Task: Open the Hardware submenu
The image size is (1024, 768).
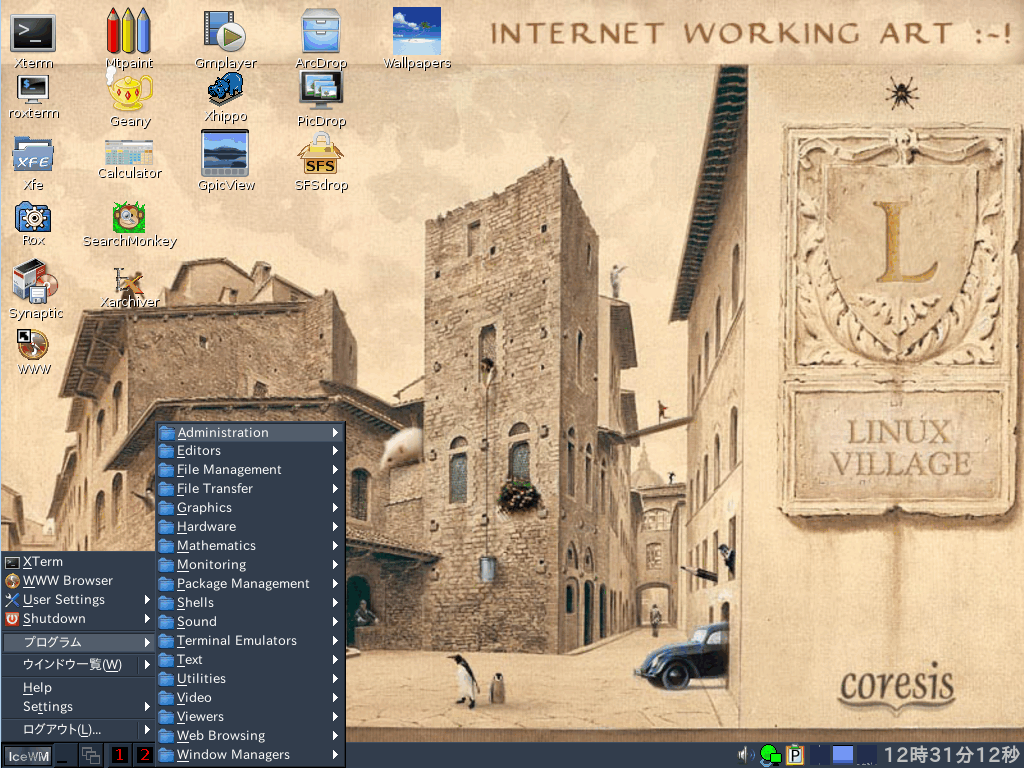Action: 250,526
